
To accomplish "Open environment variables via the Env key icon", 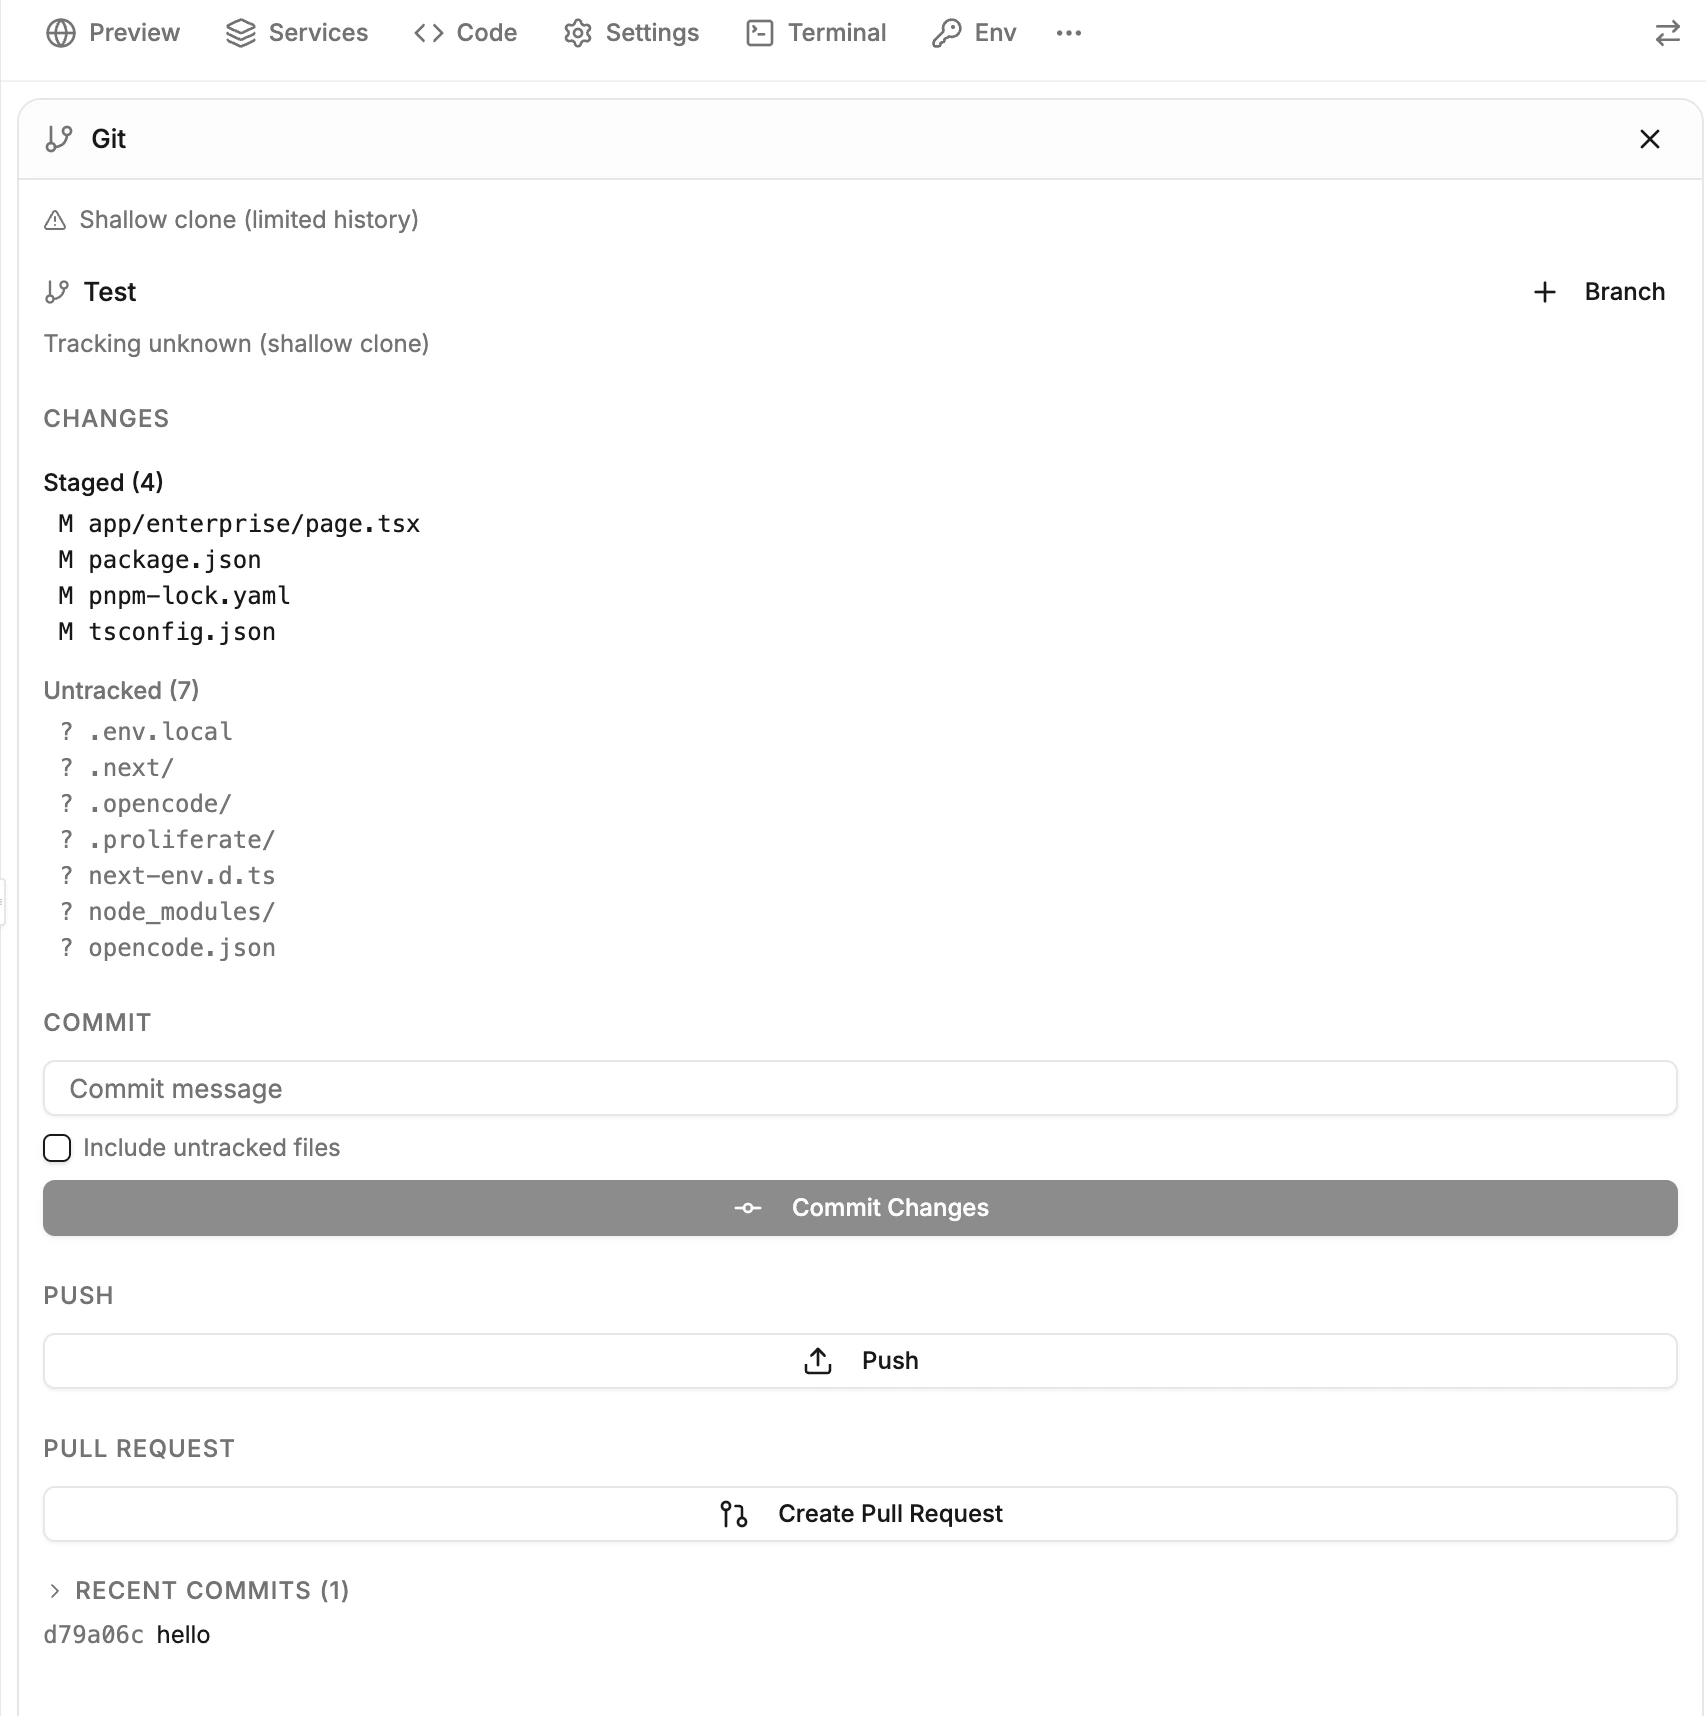I will point(947,32).
